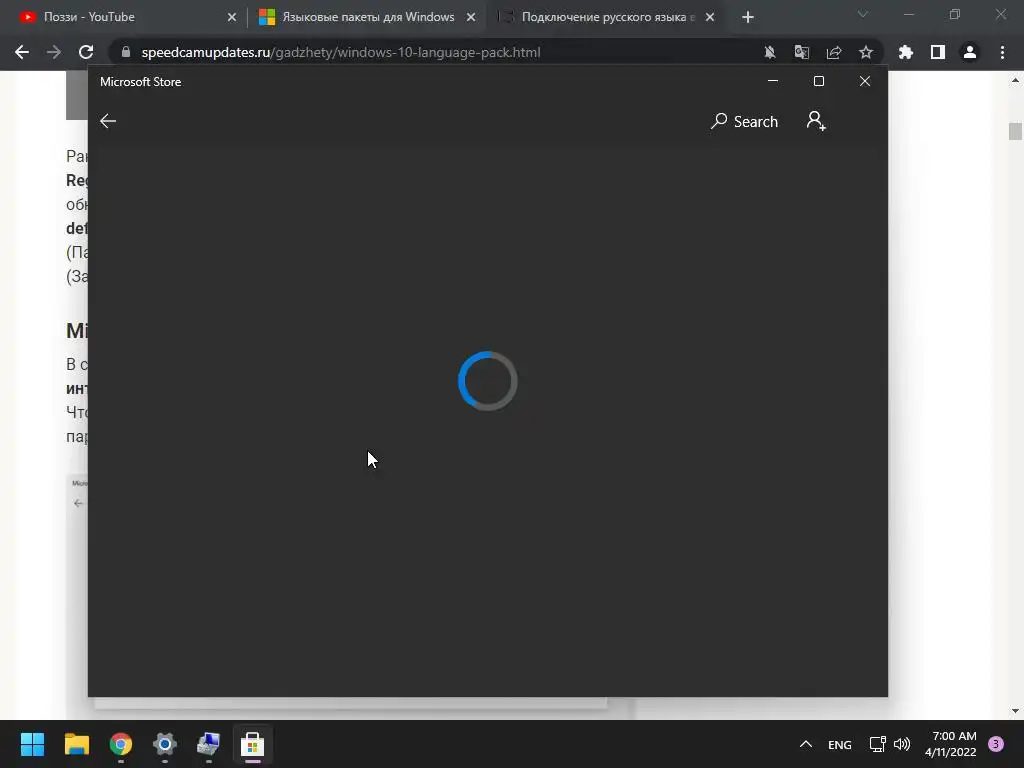Click page scrollbar up arrow

[x=1015, y=80]
